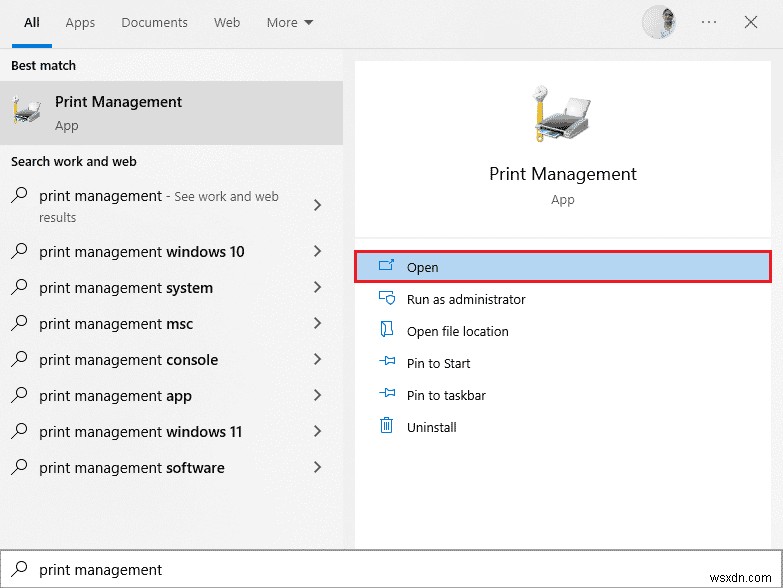Choose Pin to Start option
The width and height of the screenshot is (783, 588).
click(438, 363)
